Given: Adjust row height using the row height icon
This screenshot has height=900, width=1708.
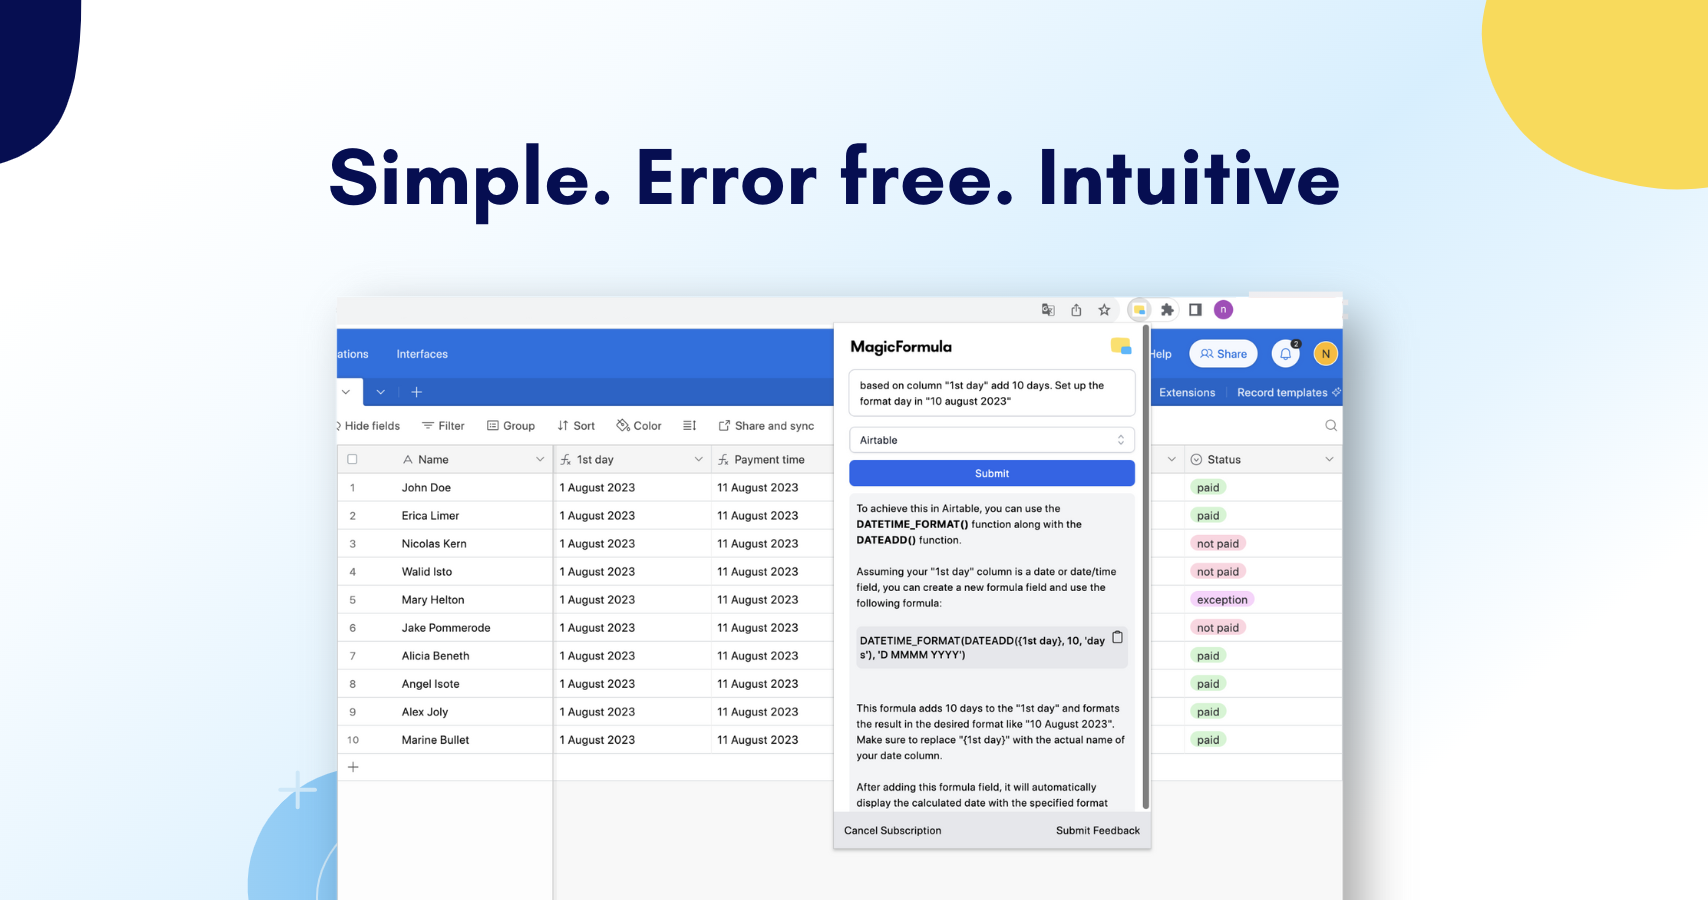Looking at the screenshot, I should coord(689,425).
